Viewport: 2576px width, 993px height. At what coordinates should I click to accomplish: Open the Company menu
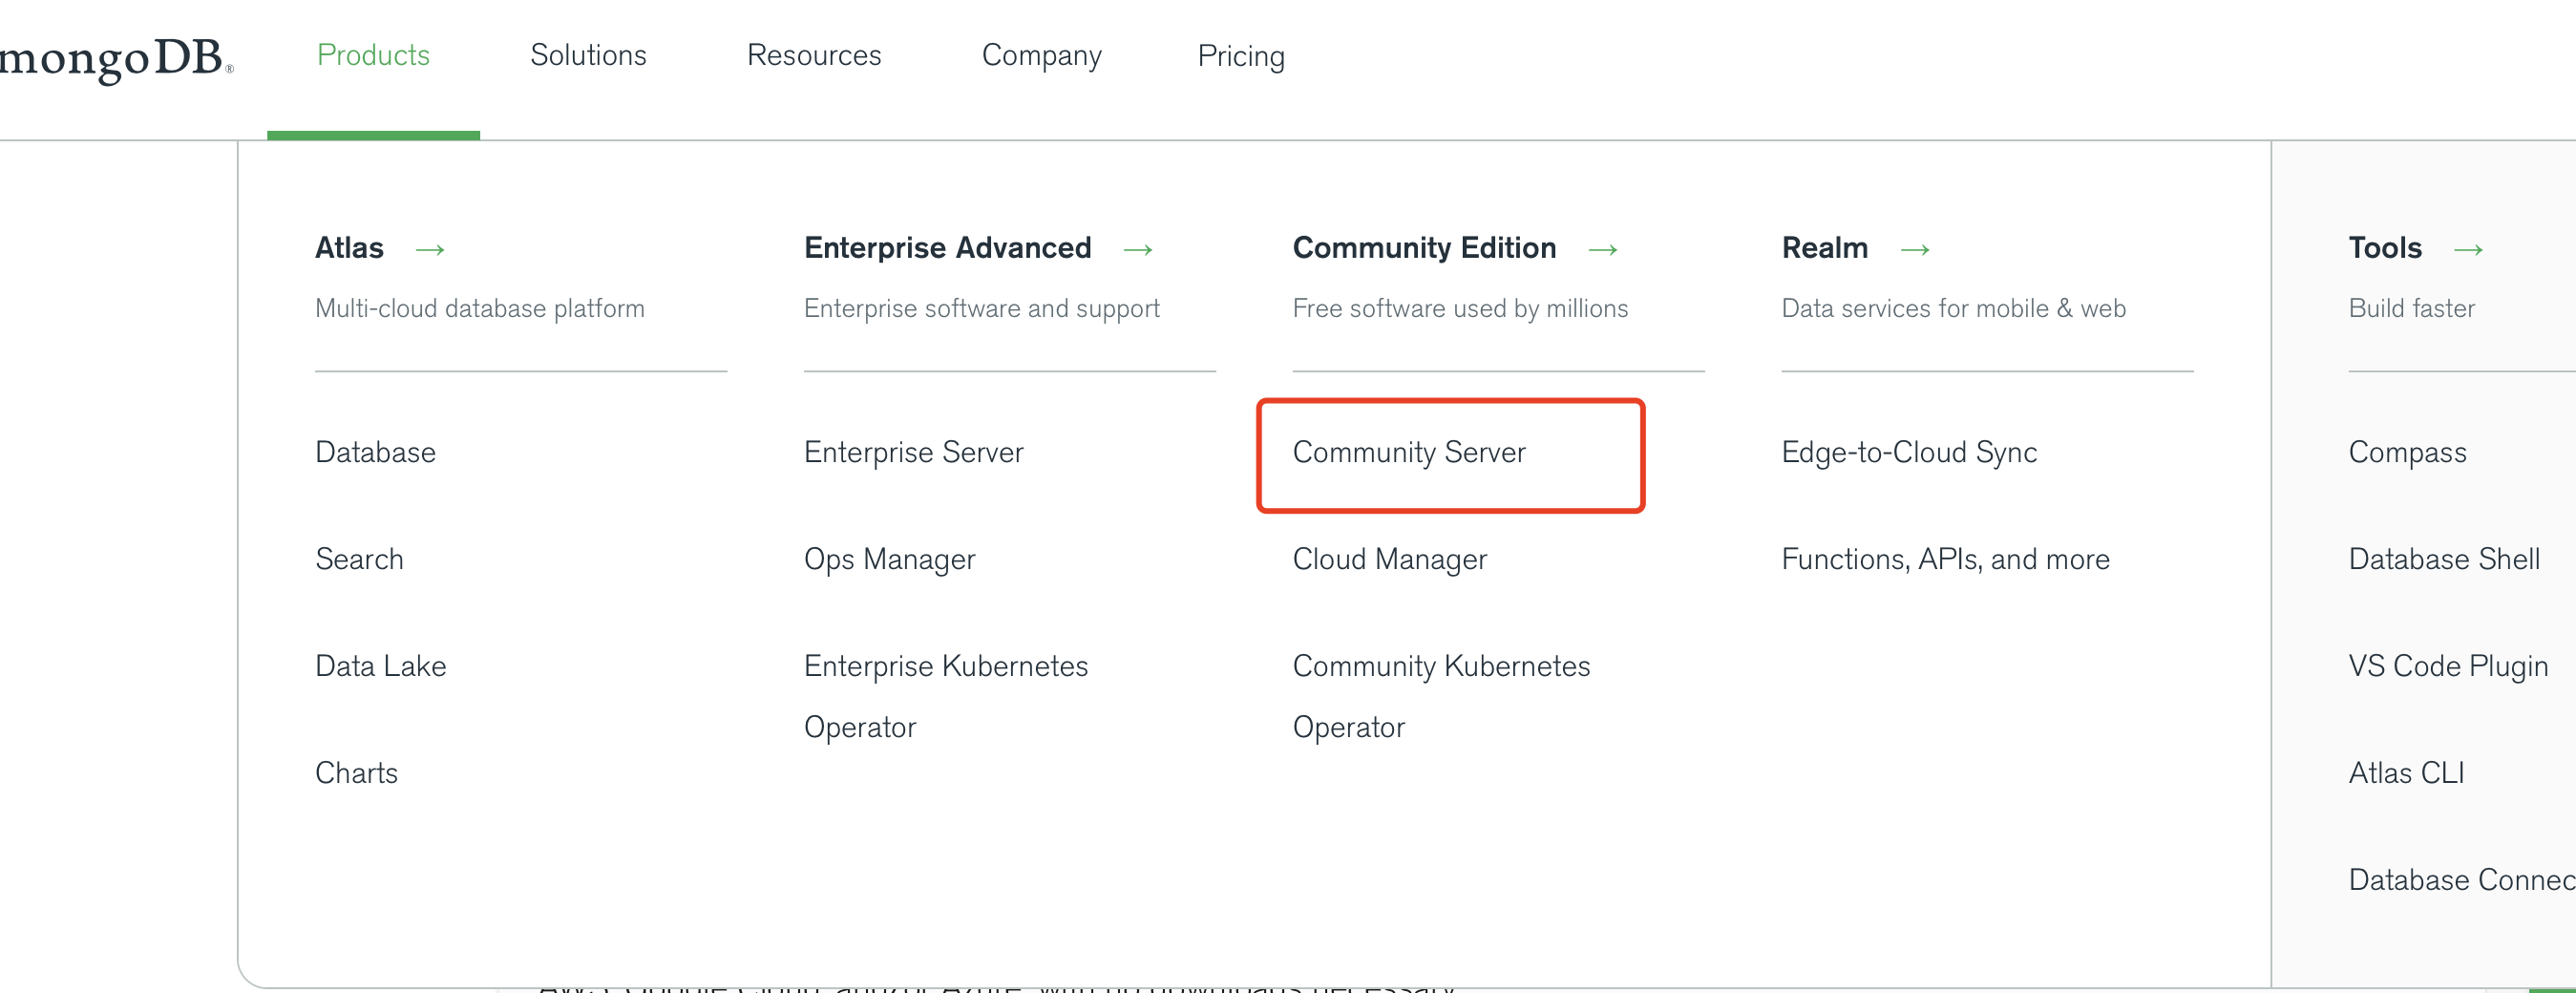point(1041,56)
